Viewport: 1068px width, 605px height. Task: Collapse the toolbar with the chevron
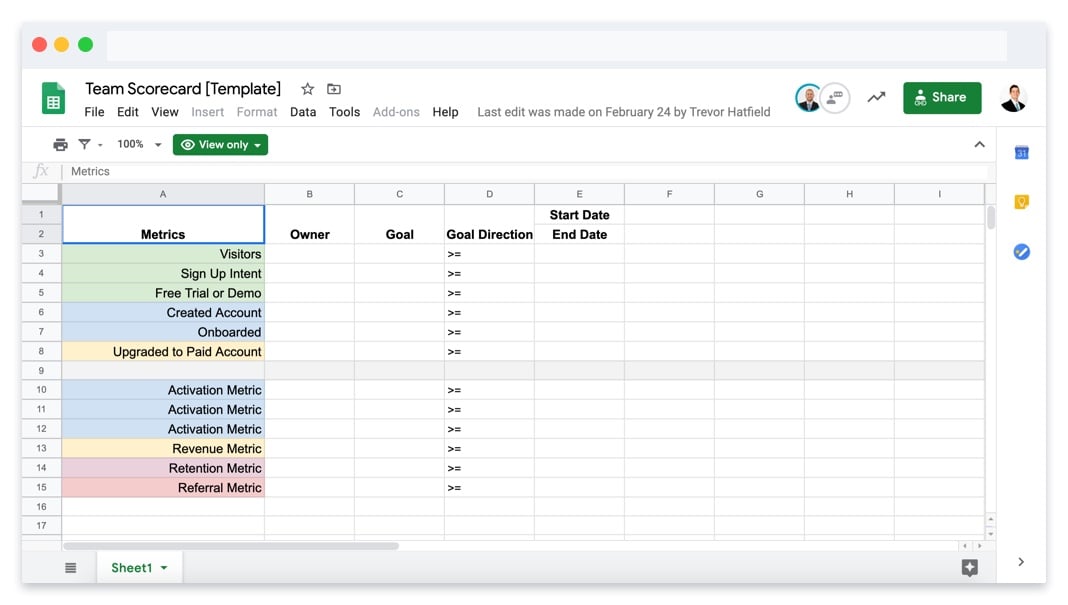pyautogui.click(x=979, y=144)
